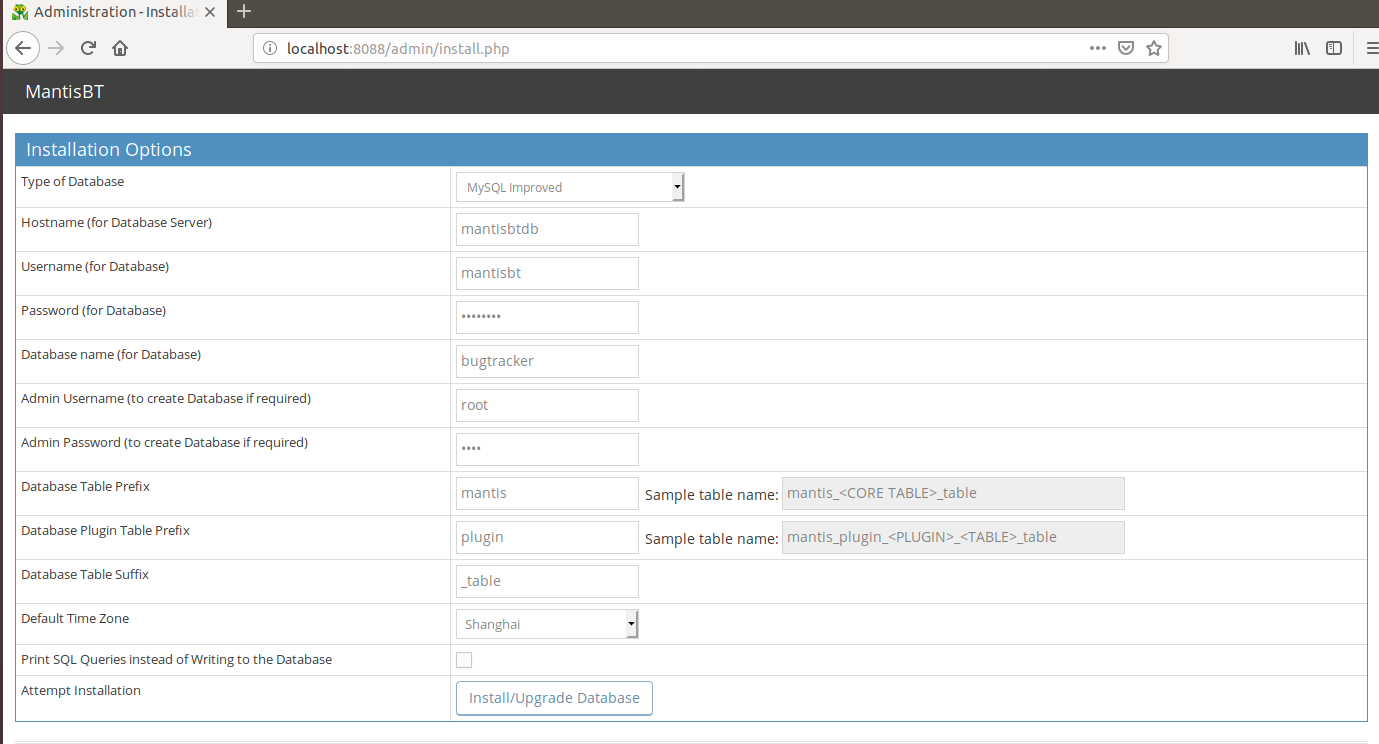Viewport: 1379px width, 744px height.
Task: Click the MantisBT tab favicon
Action: 19,12
